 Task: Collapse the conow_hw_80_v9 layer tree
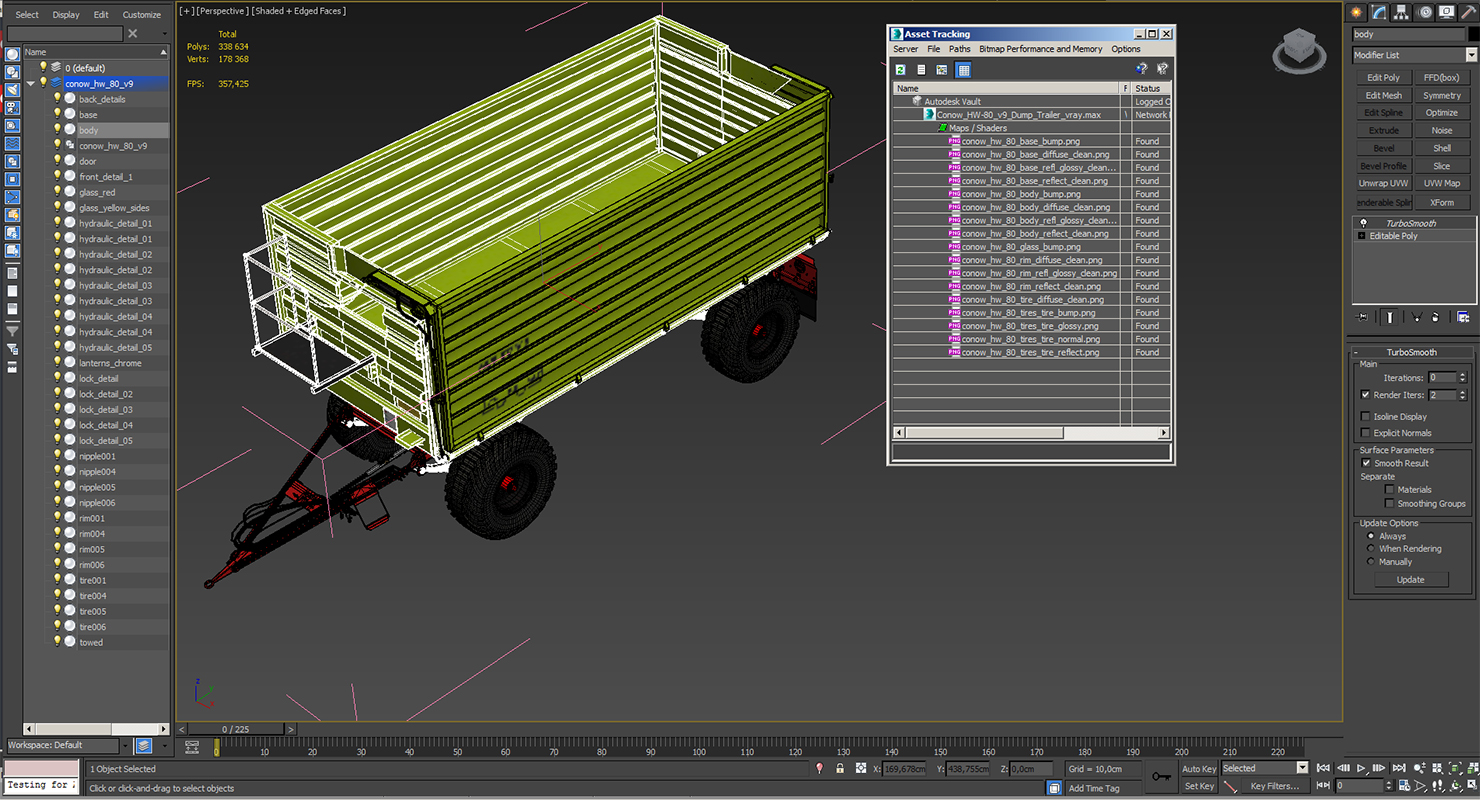point(31,84)
